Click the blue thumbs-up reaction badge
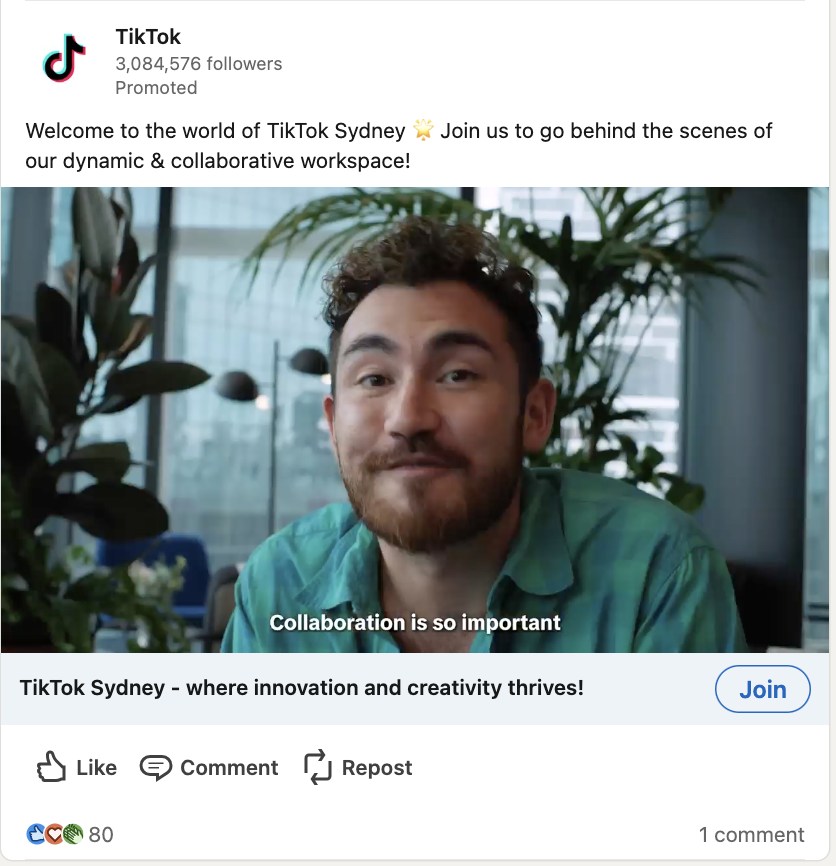The height and width of the screenshot is (866, 836). point(36,834)
